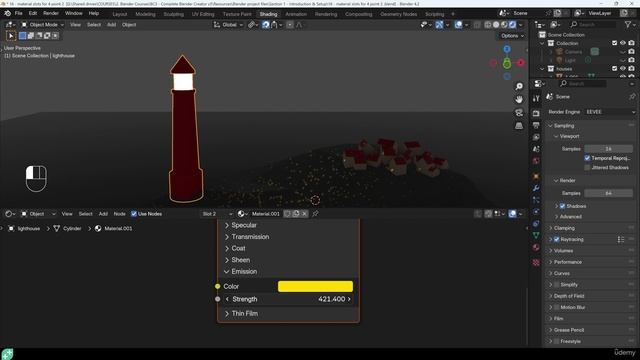Image resolution: width=640 pixels, height=360 pixels.
Task: Unlink Material.001 with the X icon
Action: click(304, 214)
